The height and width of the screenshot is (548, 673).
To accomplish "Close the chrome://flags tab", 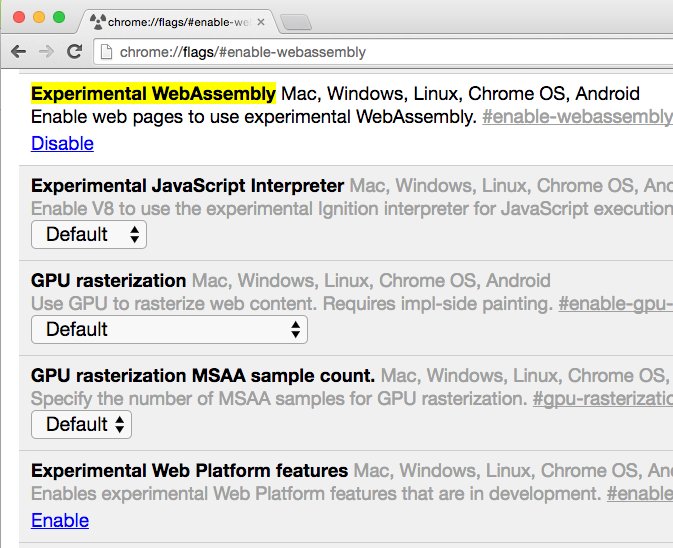I will (x=261, y=22).
